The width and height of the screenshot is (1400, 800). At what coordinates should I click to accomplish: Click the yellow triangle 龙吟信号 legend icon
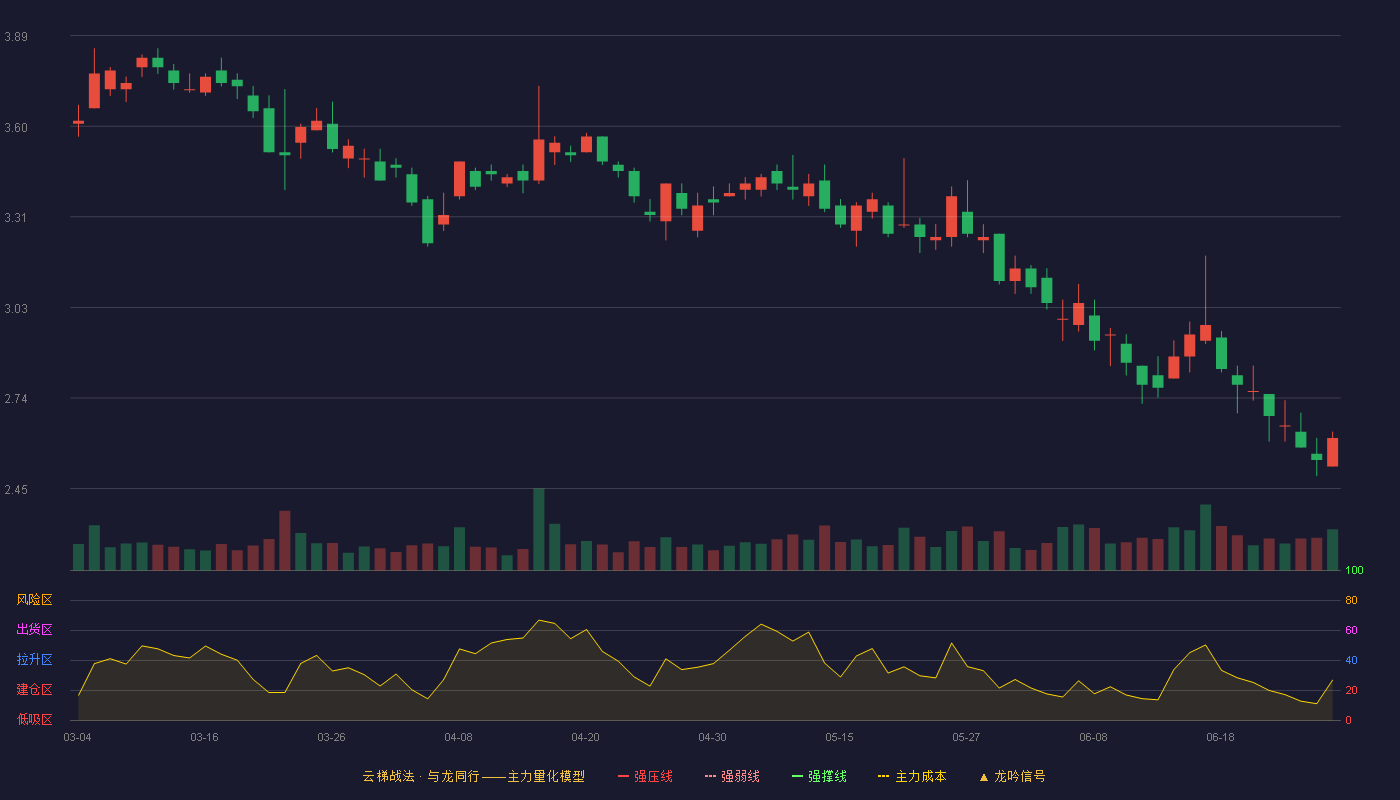[x=984, y=776]
